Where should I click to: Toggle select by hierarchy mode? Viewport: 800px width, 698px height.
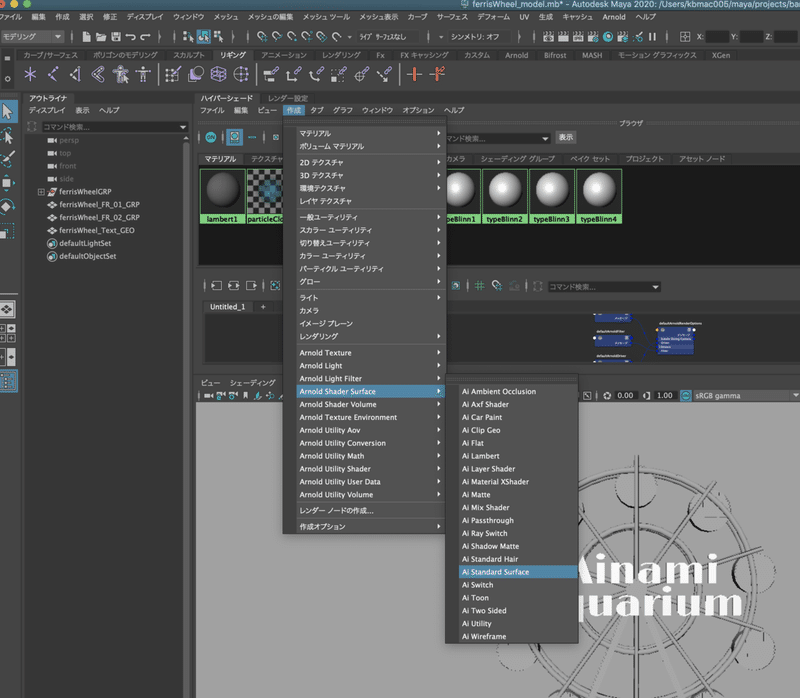pos(188,37)
